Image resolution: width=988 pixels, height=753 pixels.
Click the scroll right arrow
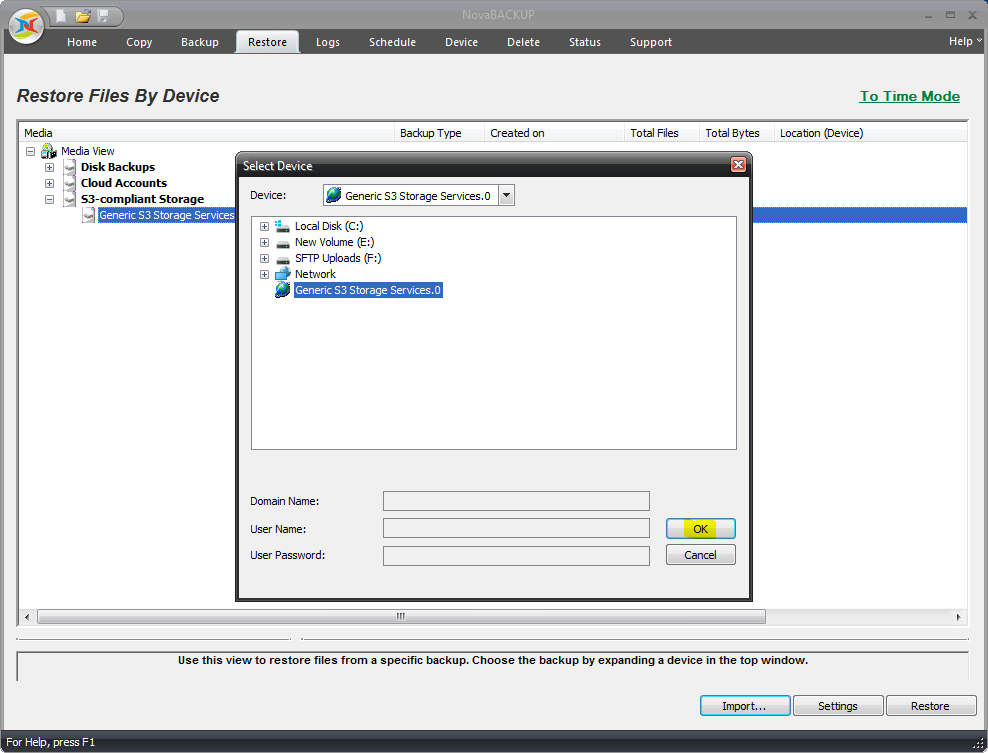point(958,617)
